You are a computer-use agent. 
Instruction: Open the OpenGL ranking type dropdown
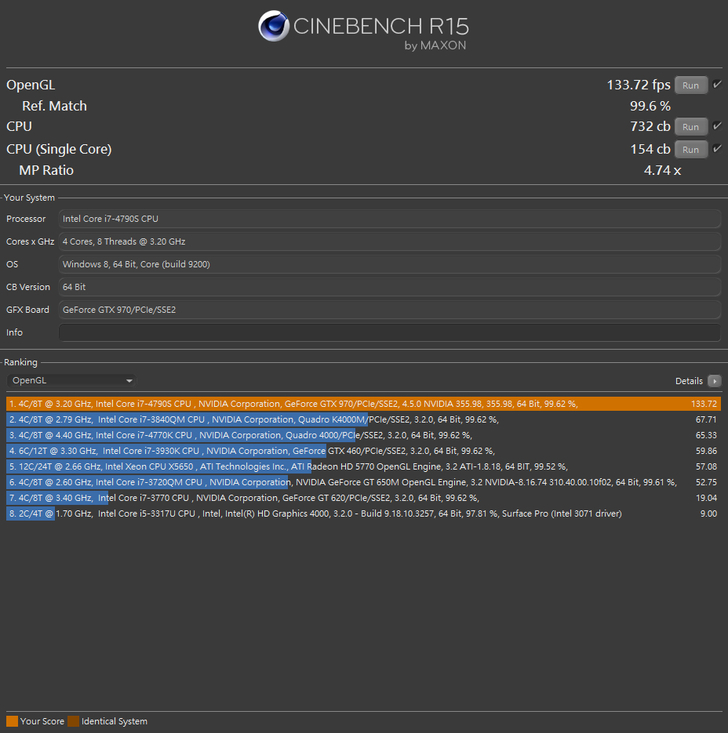[71, 381]
